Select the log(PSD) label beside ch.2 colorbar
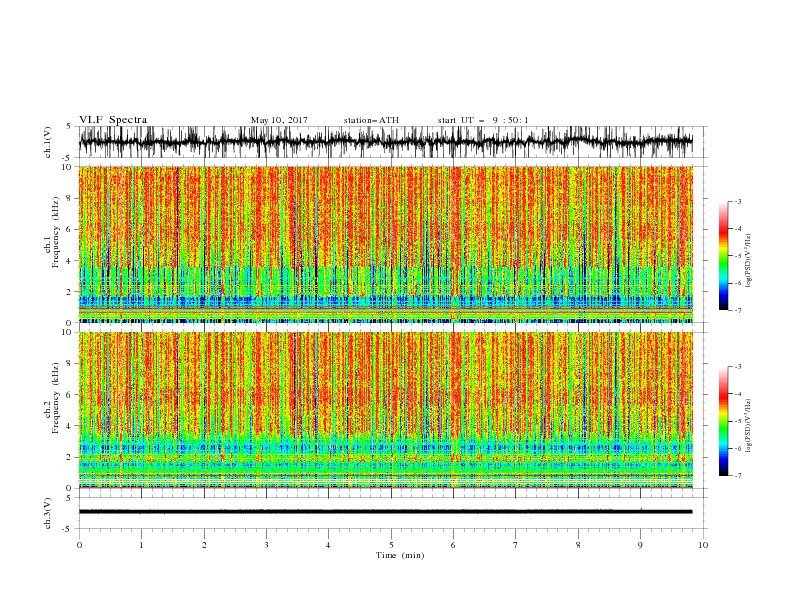 click(749, 426)
